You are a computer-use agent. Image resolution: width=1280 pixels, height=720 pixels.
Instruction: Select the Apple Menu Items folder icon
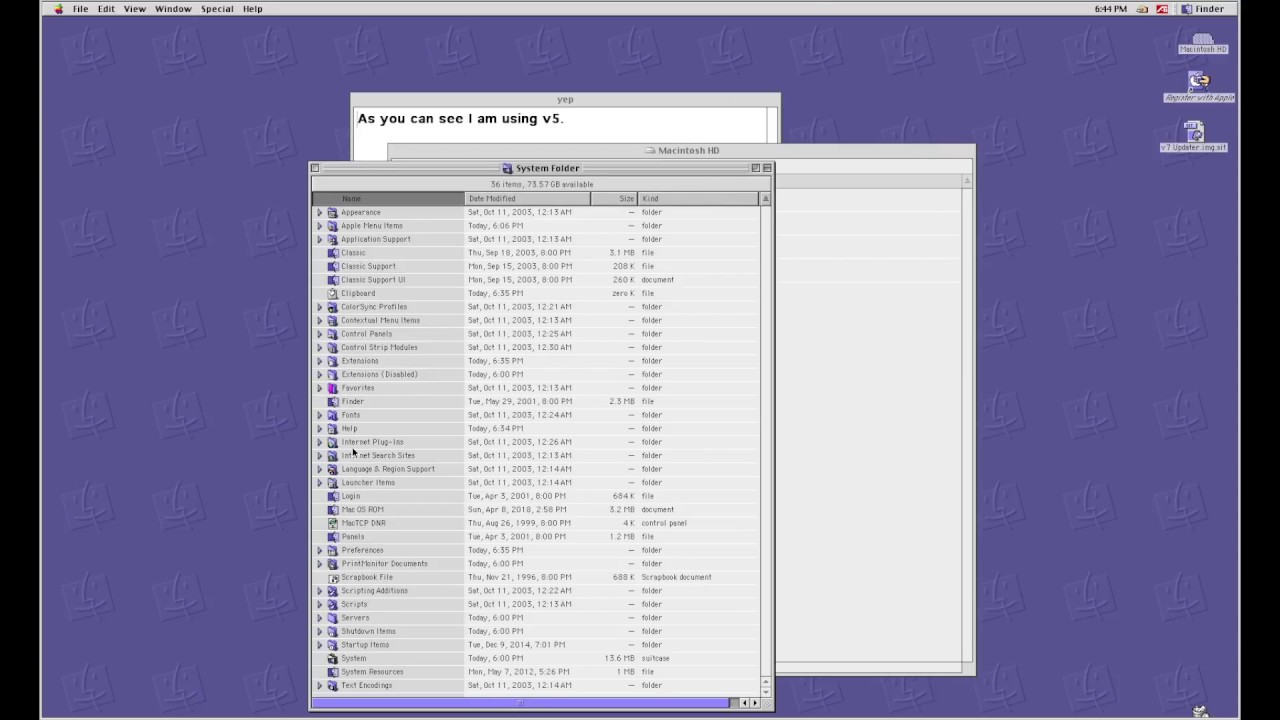pyautogui.click(x=333, y=226)
